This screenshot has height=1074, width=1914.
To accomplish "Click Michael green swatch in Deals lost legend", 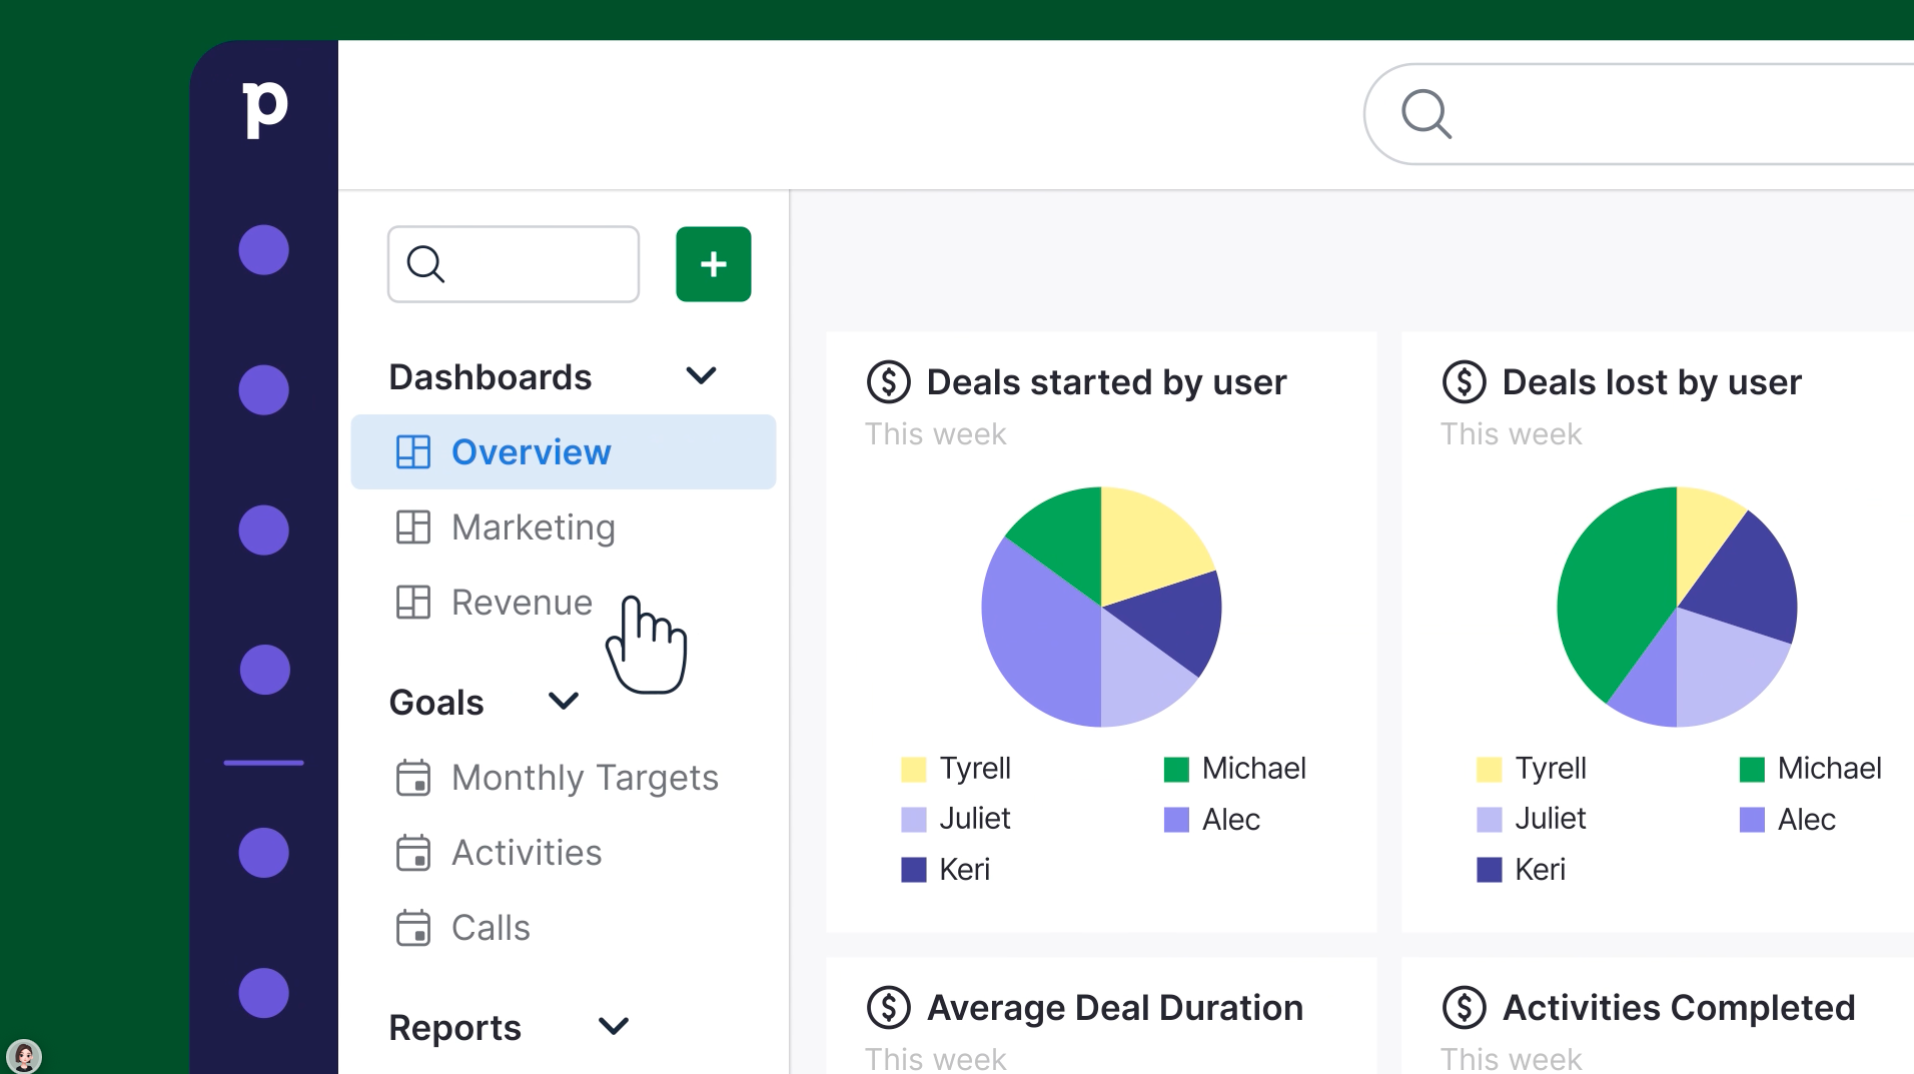I will [x=1752, y=769].
